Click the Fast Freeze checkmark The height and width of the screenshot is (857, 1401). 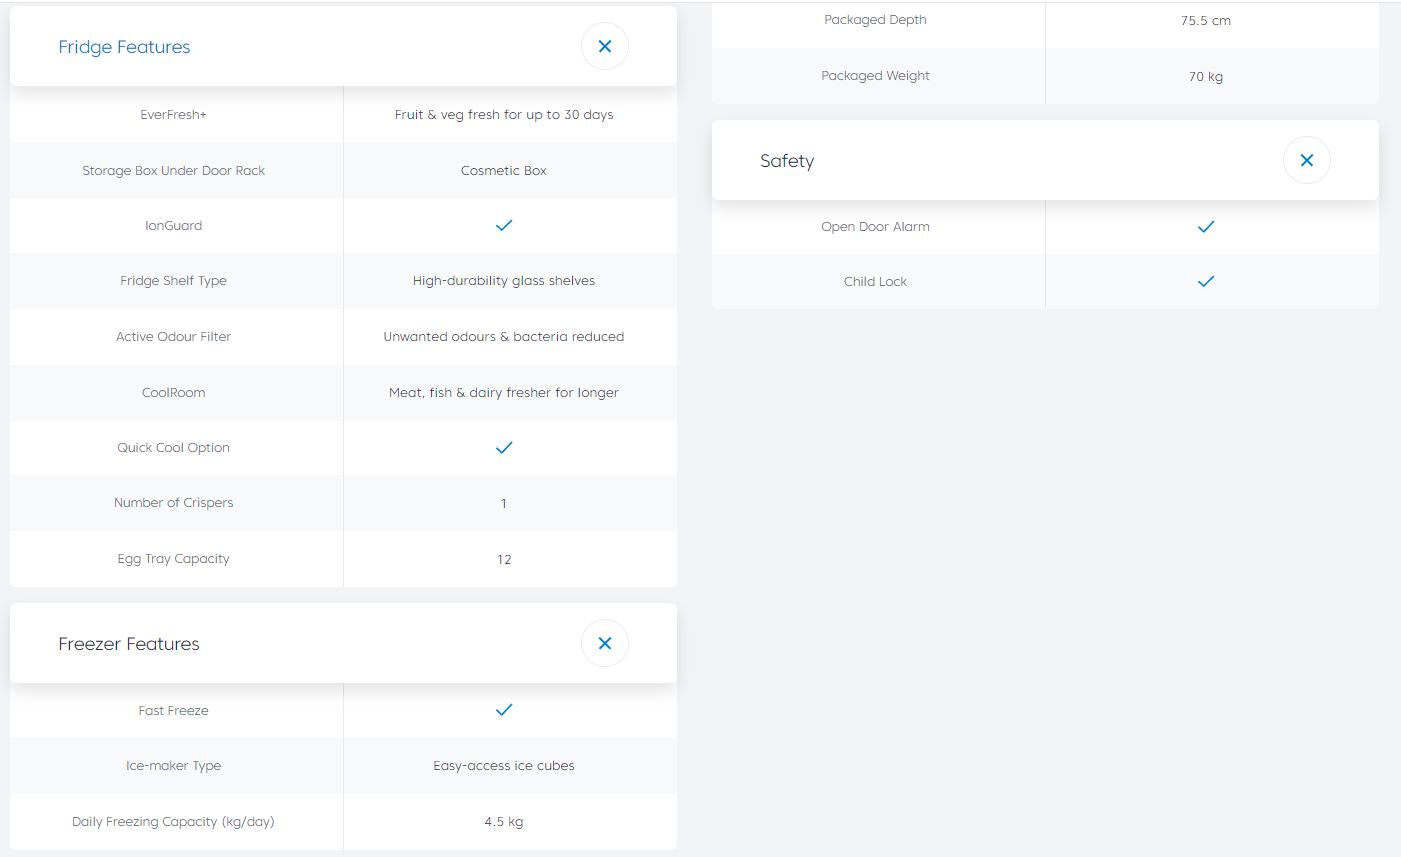coord(504,710)
